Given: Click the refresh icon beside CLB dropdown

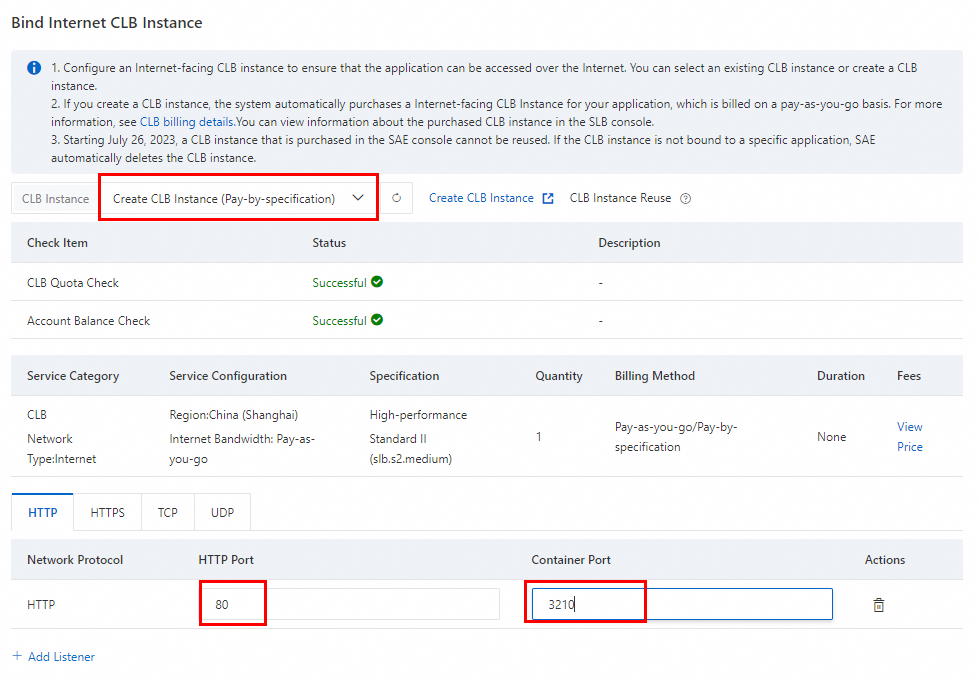Looking at the screenshot, I should pyautogui.click(x=397, y=198).
